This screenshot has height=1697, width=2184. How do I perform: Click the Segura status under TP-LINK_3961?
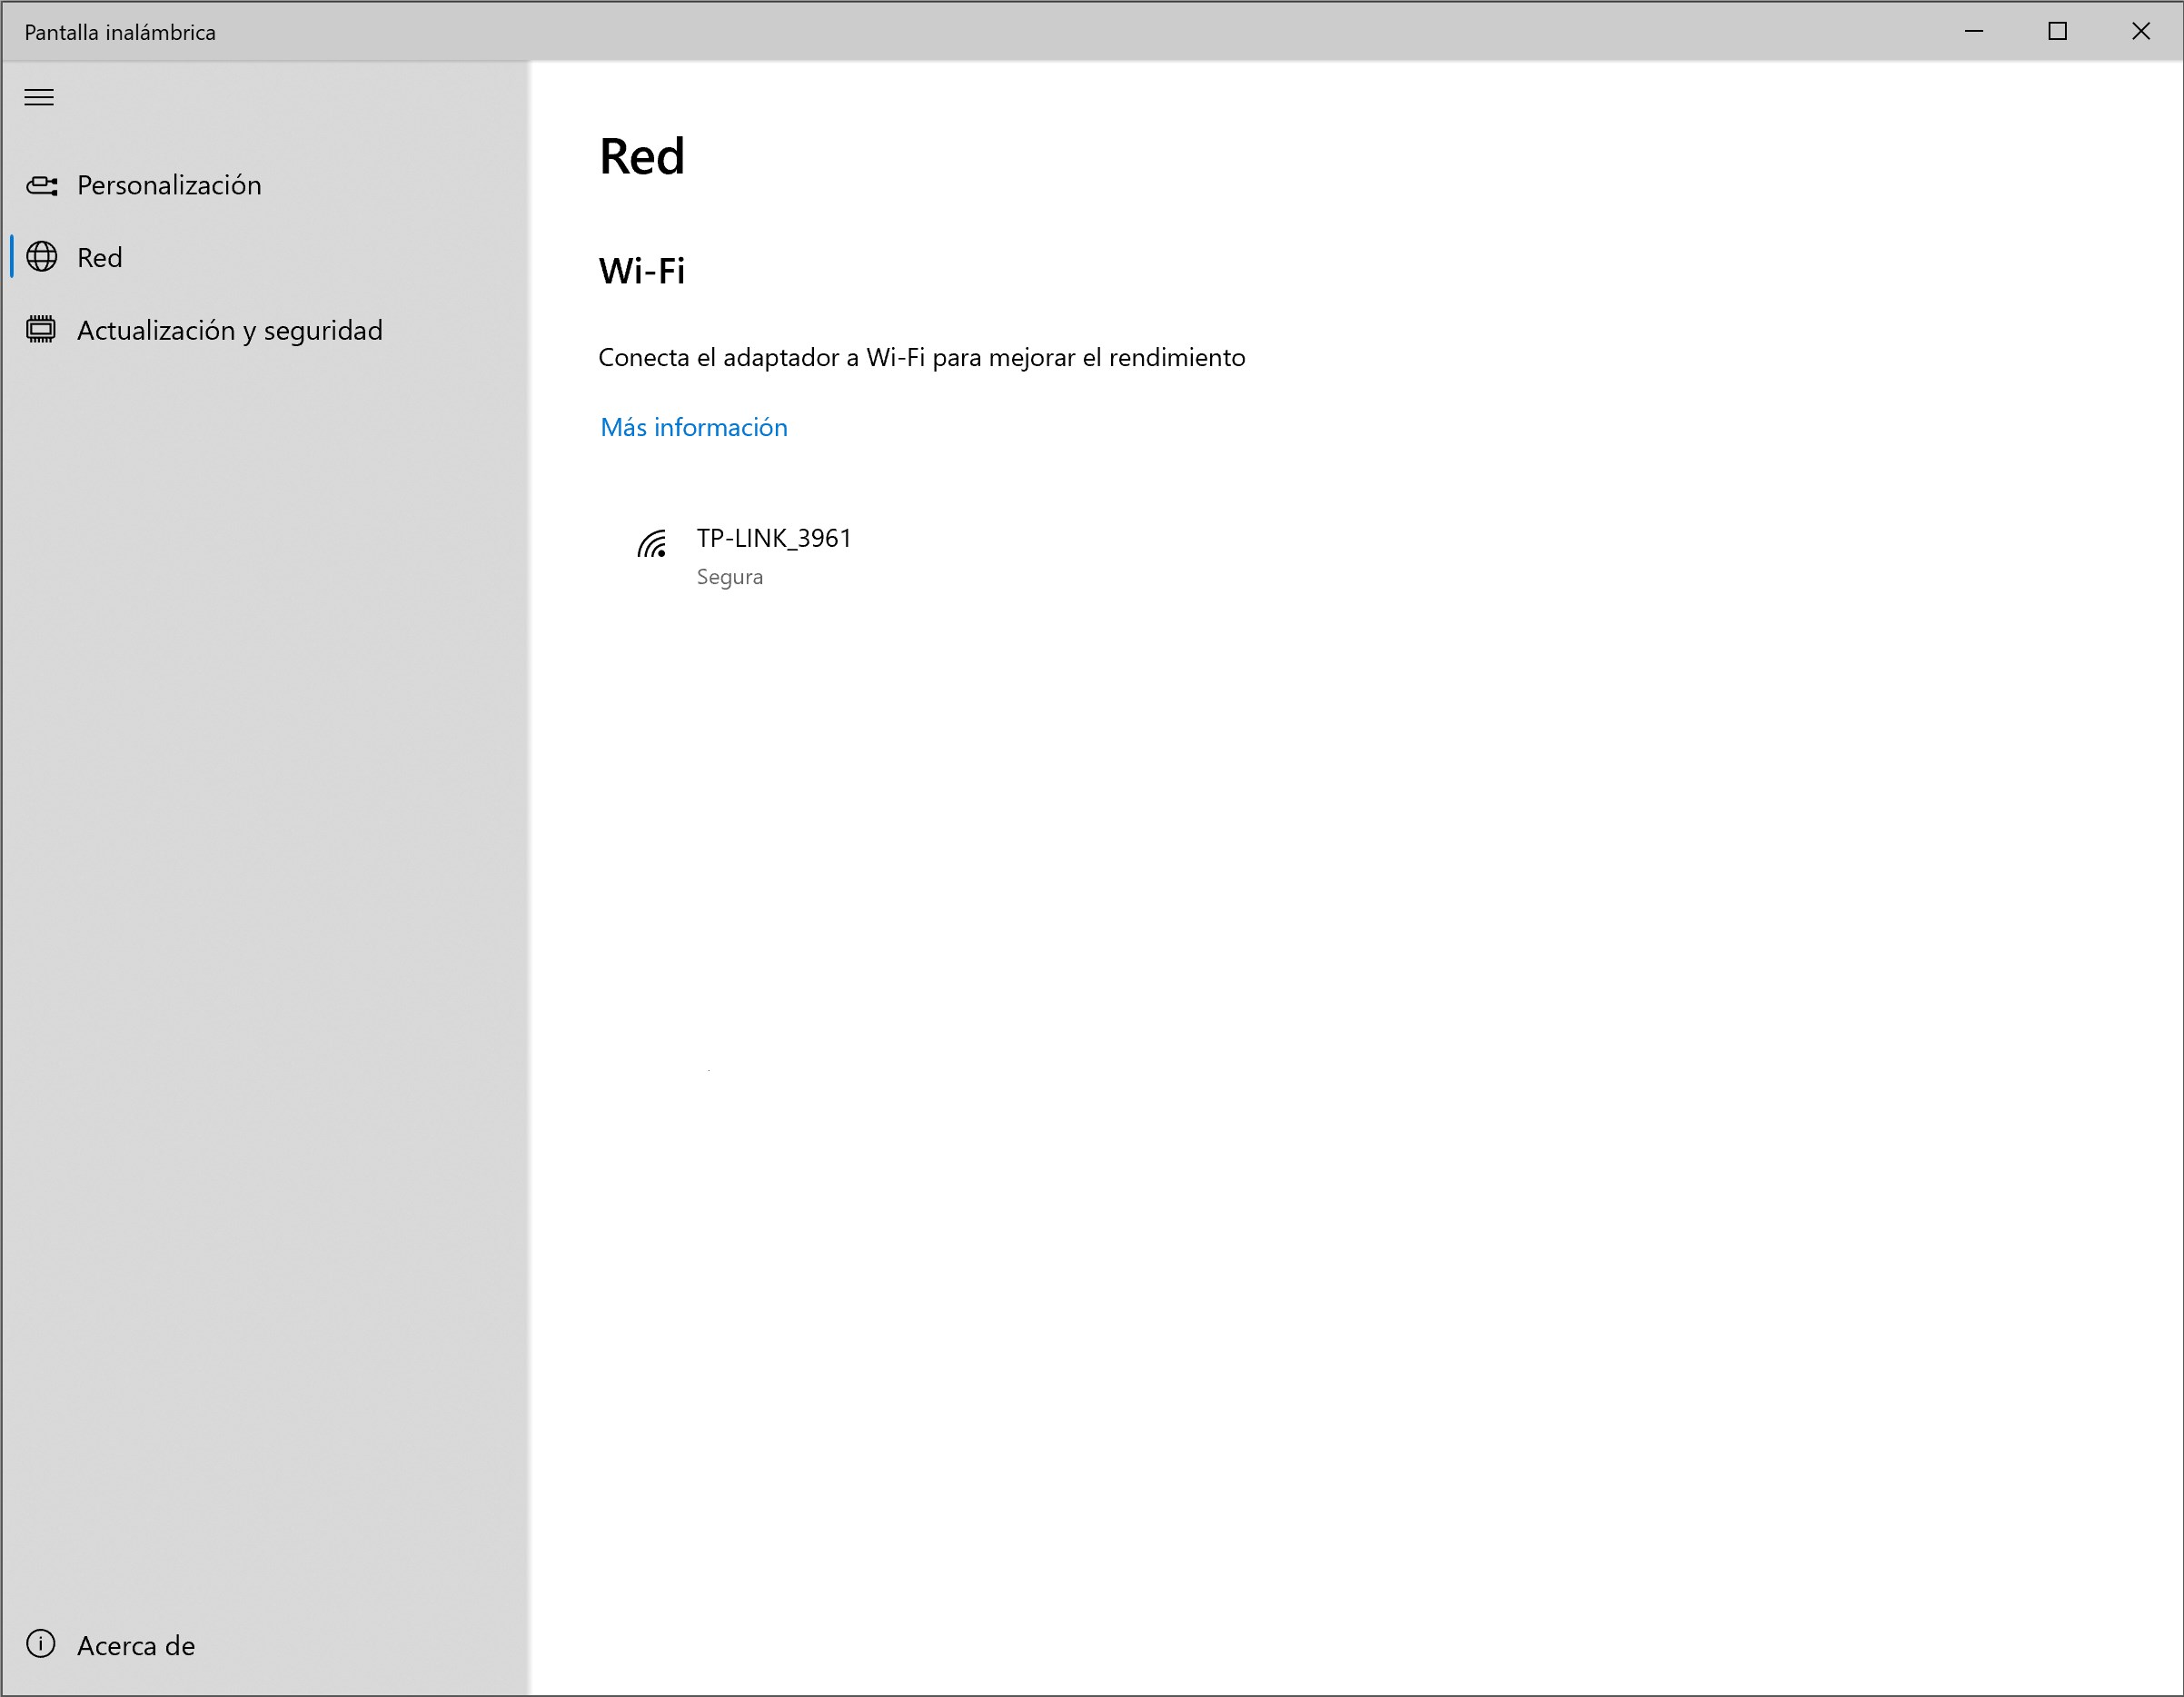[730, 577]
